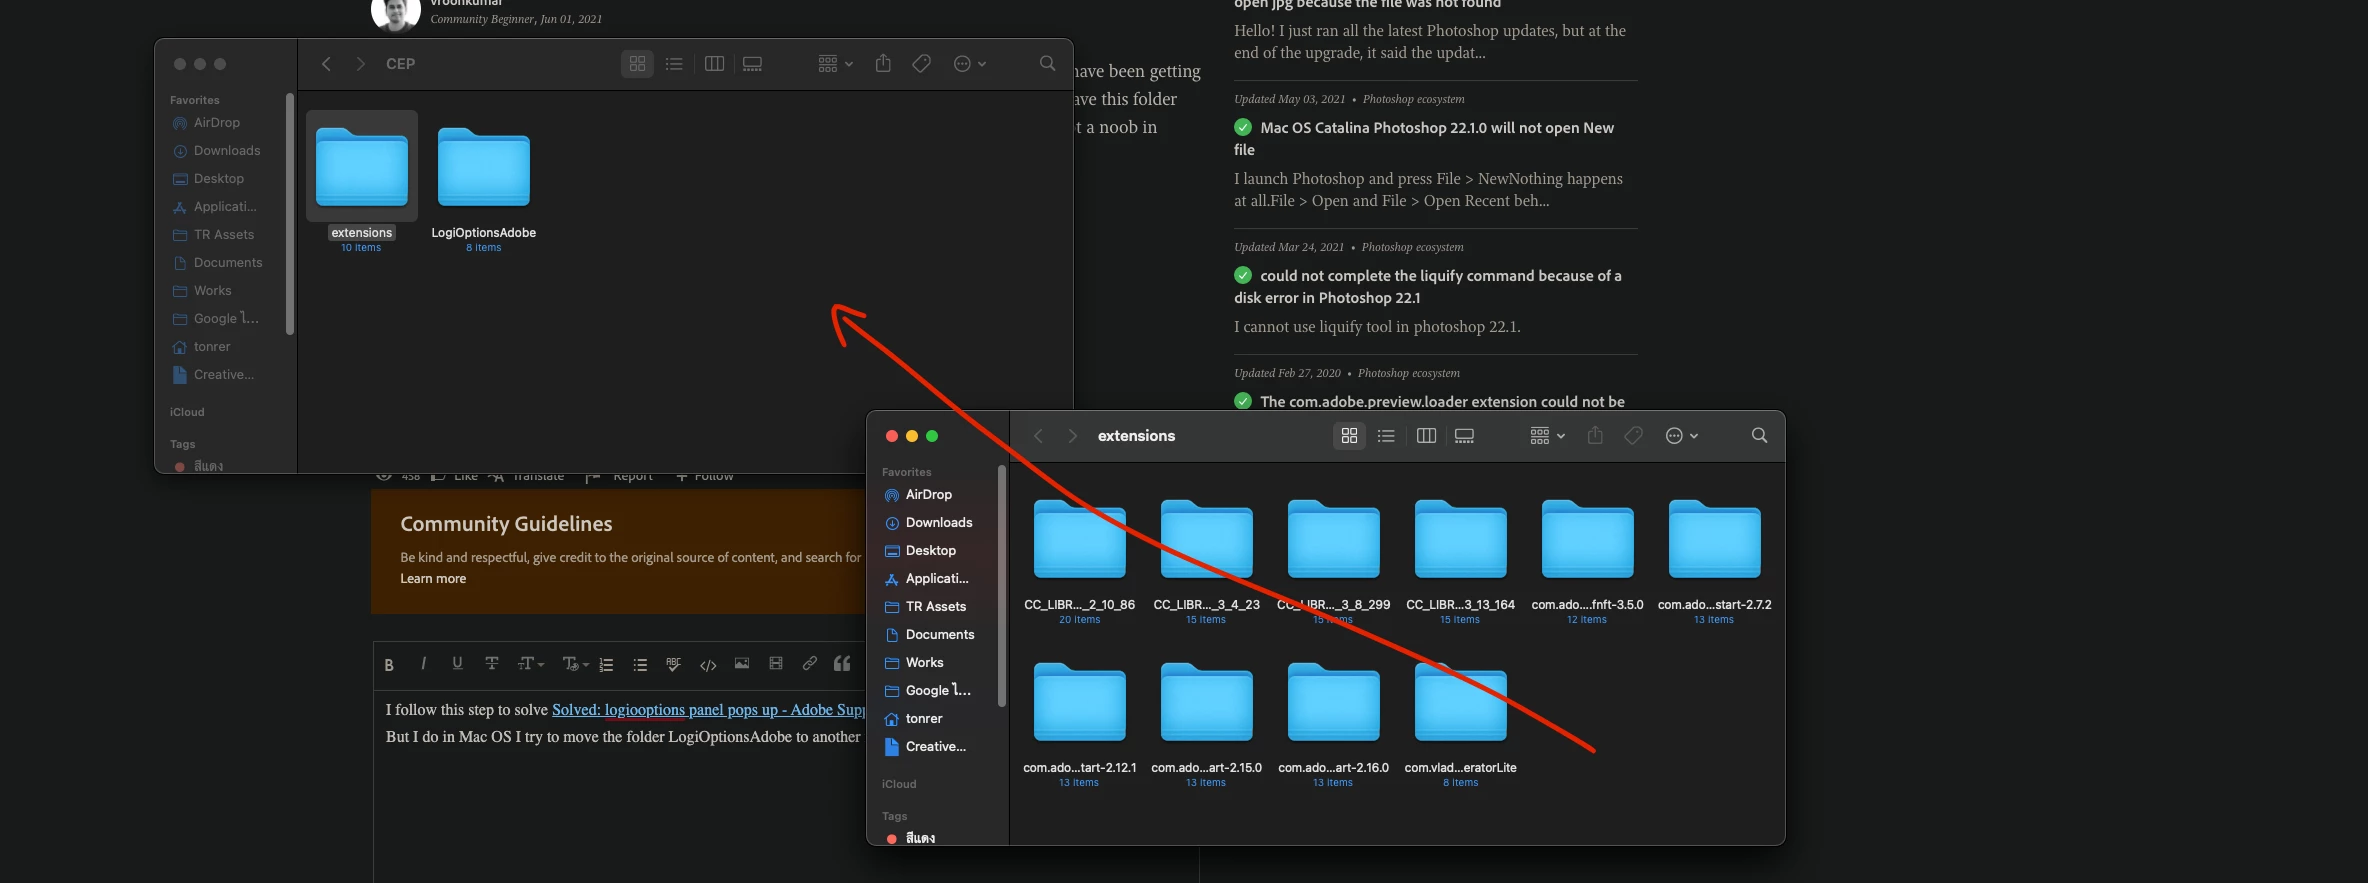The width and height of the screenshot is (2368, 883).
Task: Insert a numbered list in editor
Action: coord(606,664)
